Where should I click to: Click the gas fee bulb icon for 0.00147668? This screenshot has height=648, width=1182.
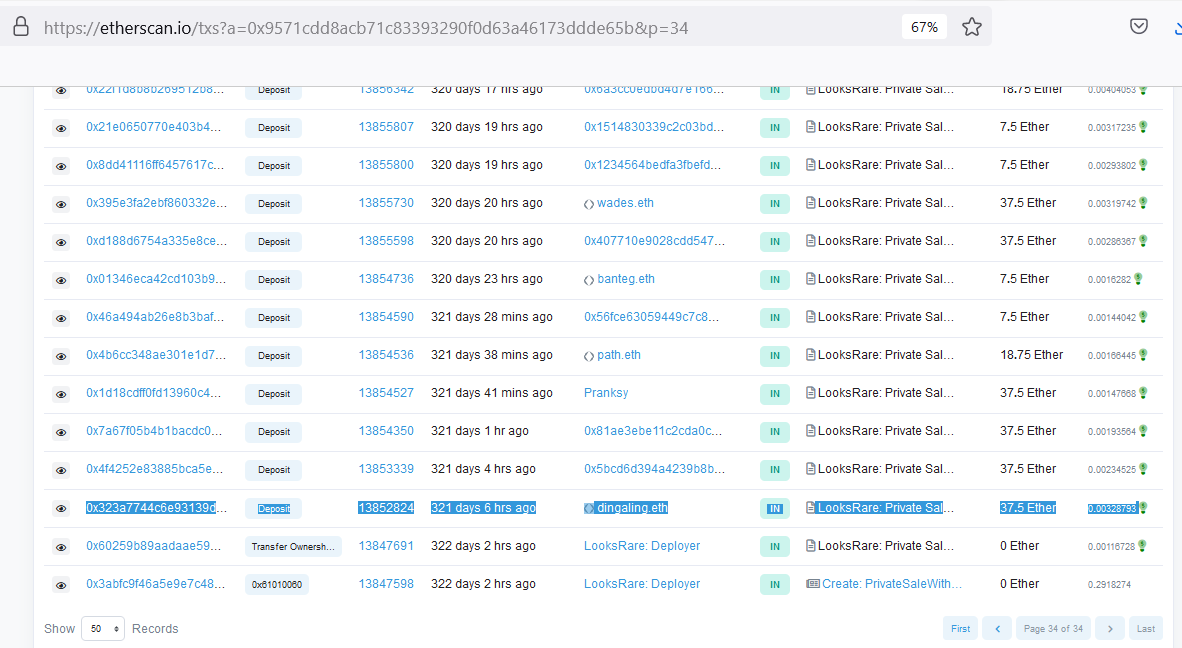coord(1144,393)
